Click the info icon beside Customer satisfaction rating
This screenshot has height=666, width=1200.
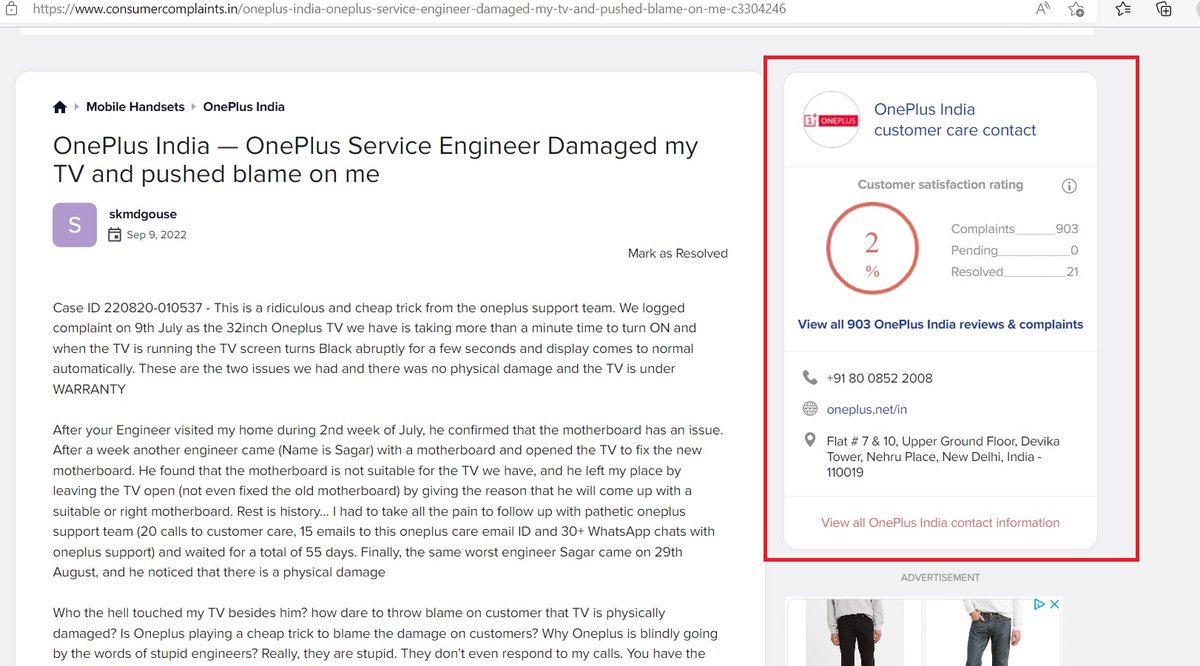(x=1069, y=185)
